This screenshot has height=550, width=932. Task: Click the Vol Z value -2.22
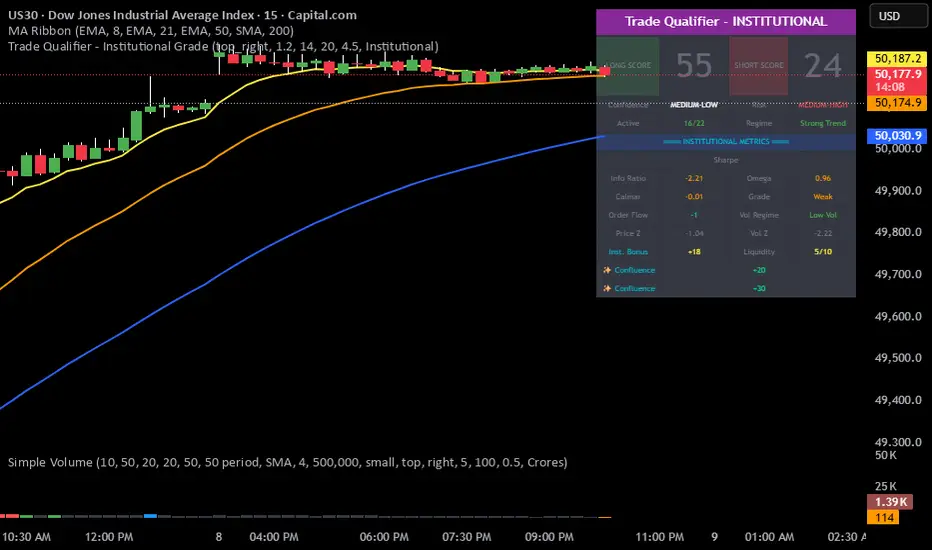[823, 234]
